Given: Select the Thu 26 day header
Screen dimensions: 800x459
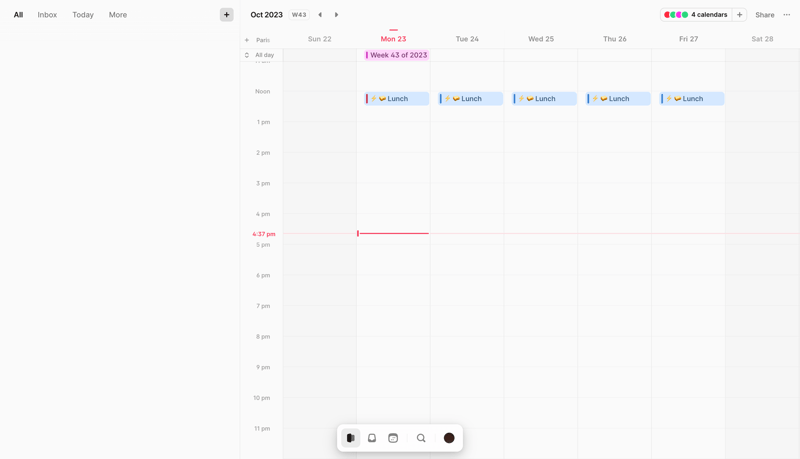Looking at the screenshot, I should coord(615,39).
